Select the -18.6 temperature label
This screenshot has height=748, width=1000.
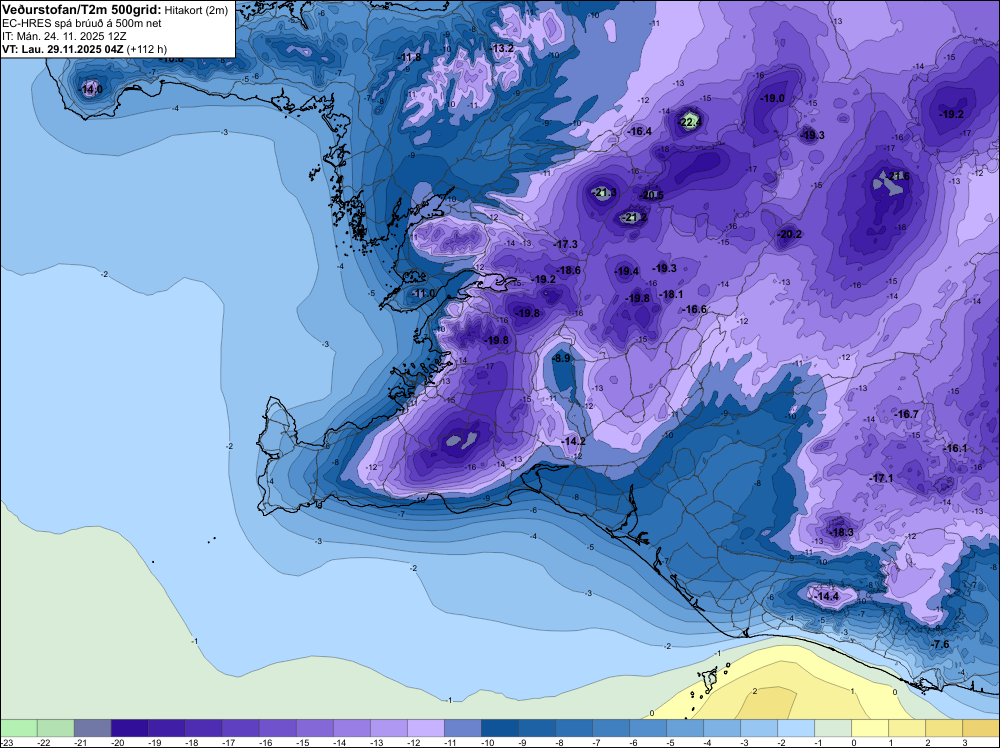point(568,270)
